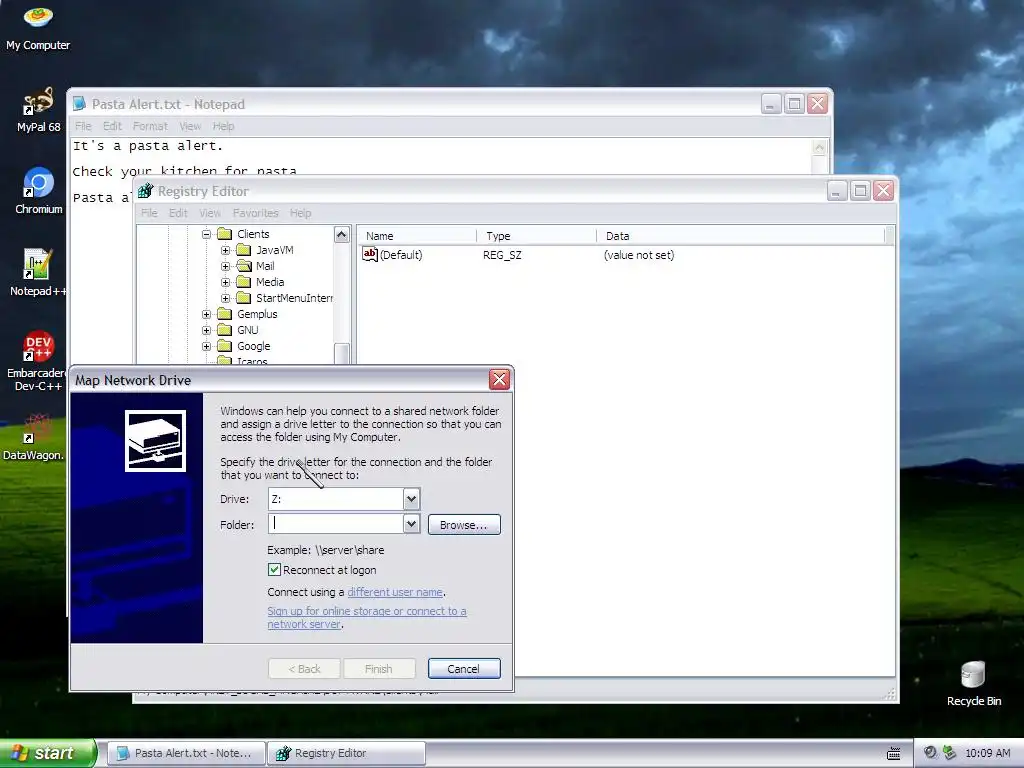Select the StartMenuInternet folder icon
This screenshot has width=1024, height=768.
click(244, 298)
